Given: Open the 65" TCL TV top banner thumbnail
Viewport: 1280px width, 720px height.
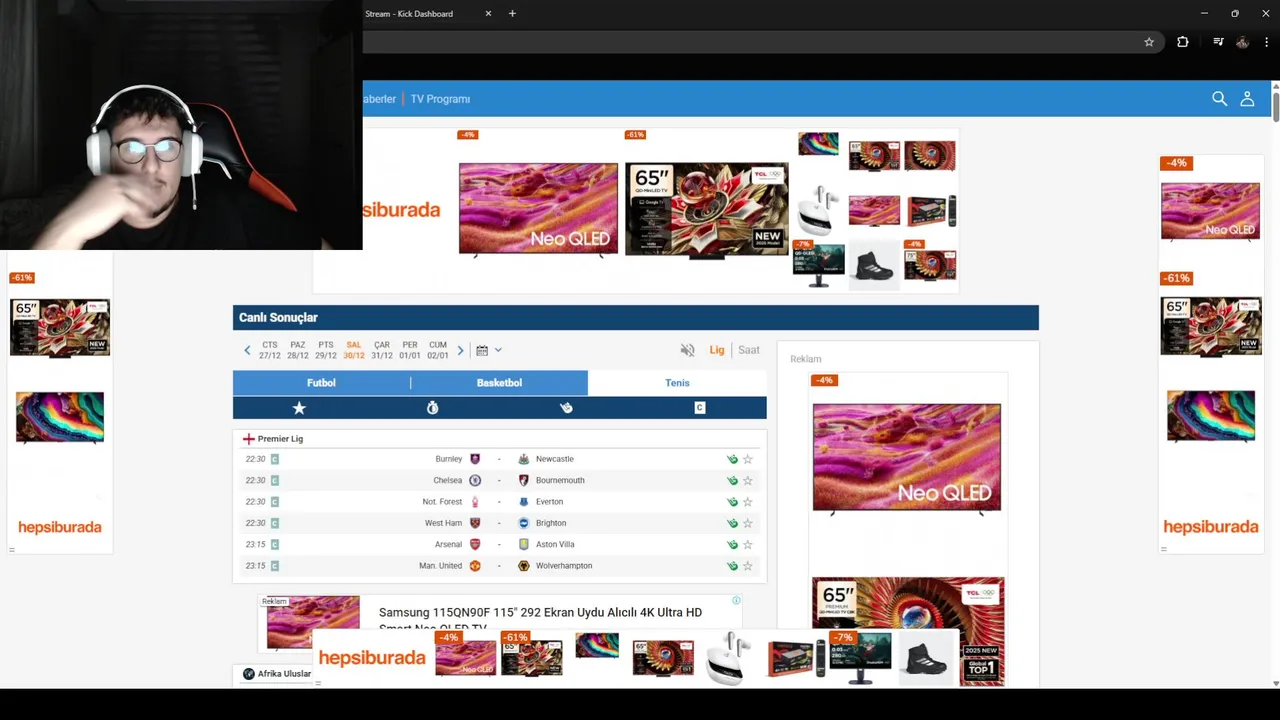Looking at the screenshot, I should click(x=707, y=209).
